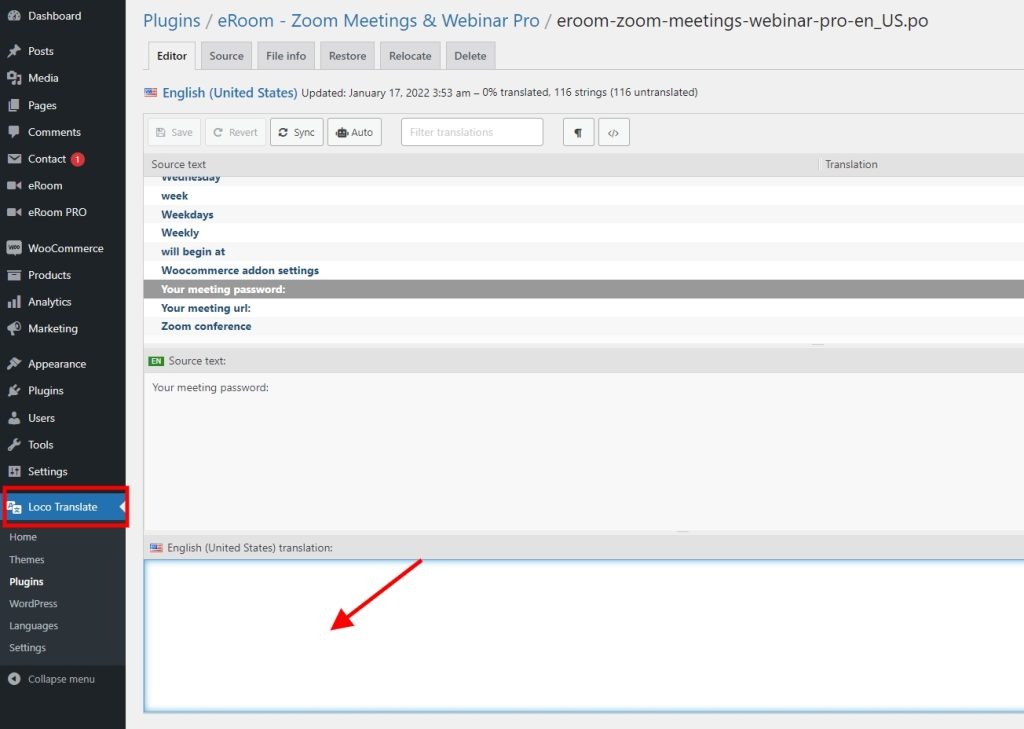
Task: Open the File info tab
Action: [286, 56]
